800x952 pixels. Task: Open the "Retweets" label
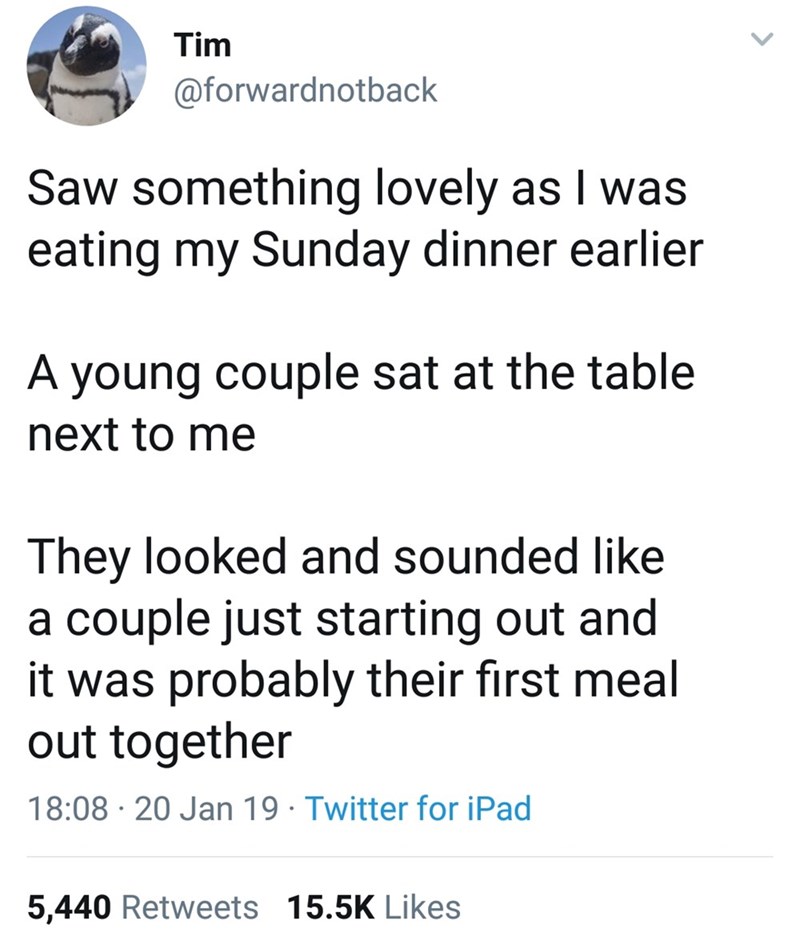[x=190, y=907]
